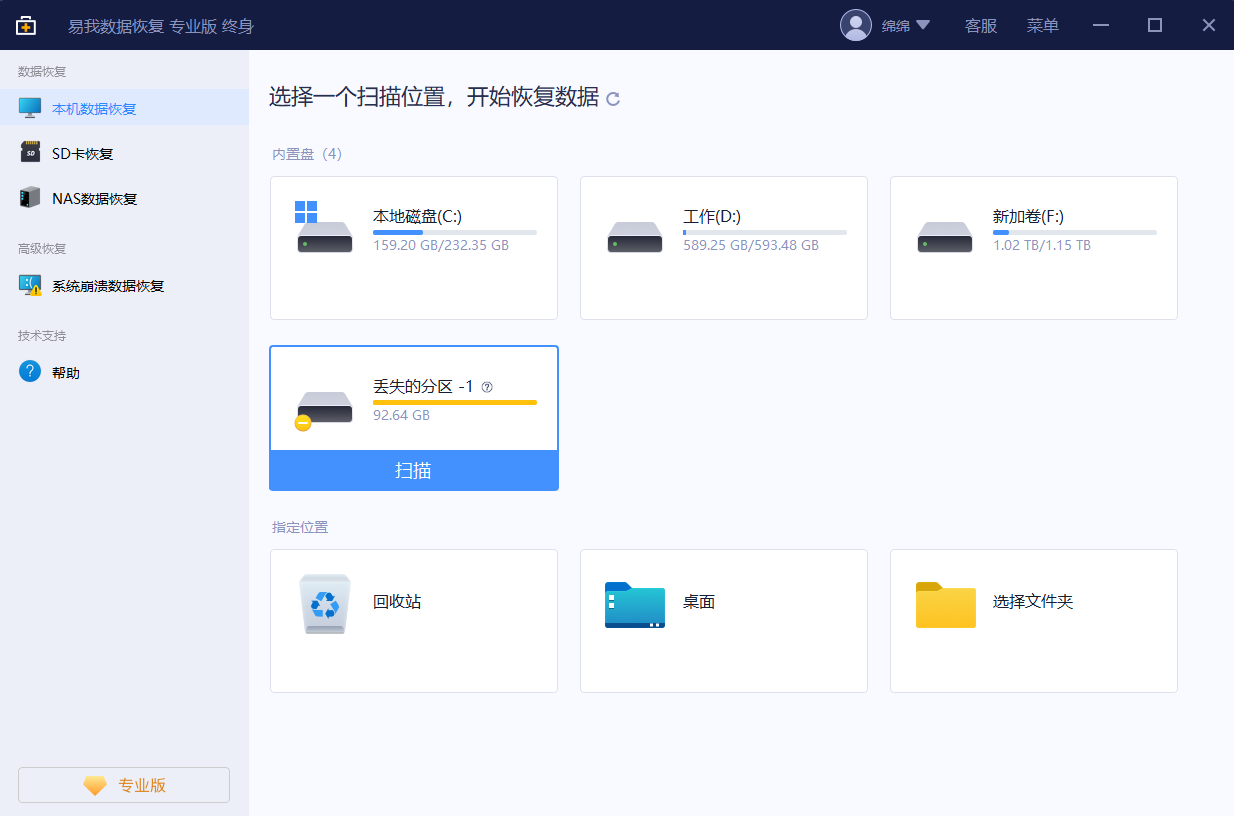This screenshot has height=816, width=1234.
Task: Open the 绵绵 account dropdown arrow
Action: [922, 25]
